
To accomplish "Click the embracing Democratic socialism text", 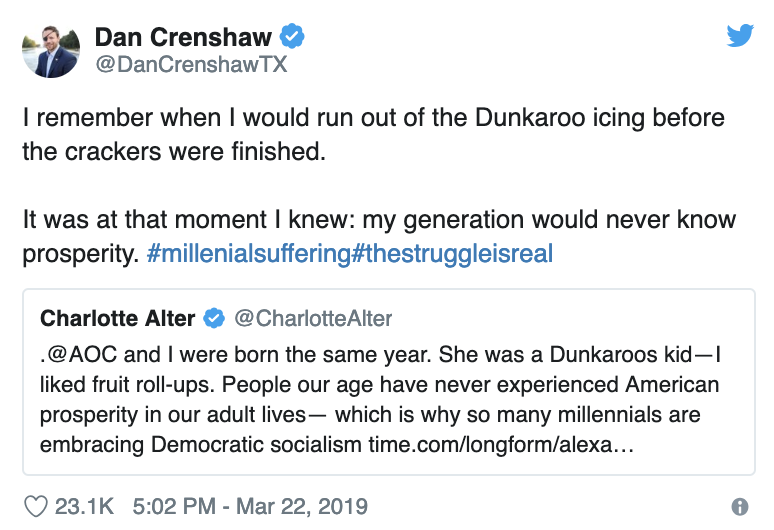I will (x=201, y=445).
